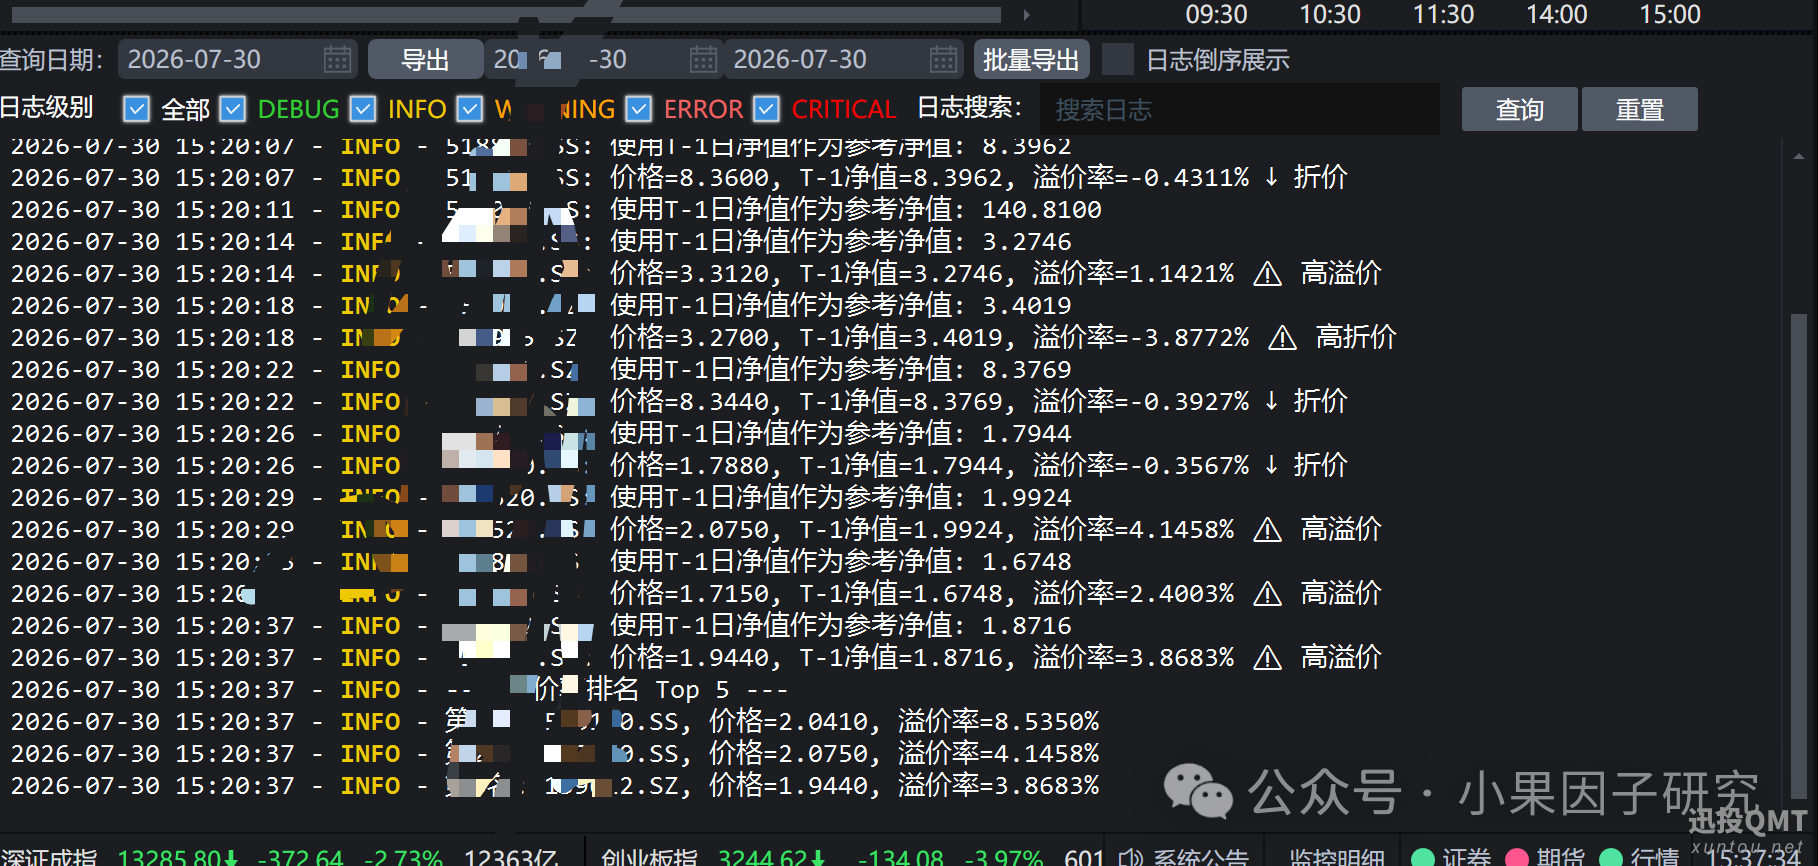Click the 查询日期 date input field

237,60
